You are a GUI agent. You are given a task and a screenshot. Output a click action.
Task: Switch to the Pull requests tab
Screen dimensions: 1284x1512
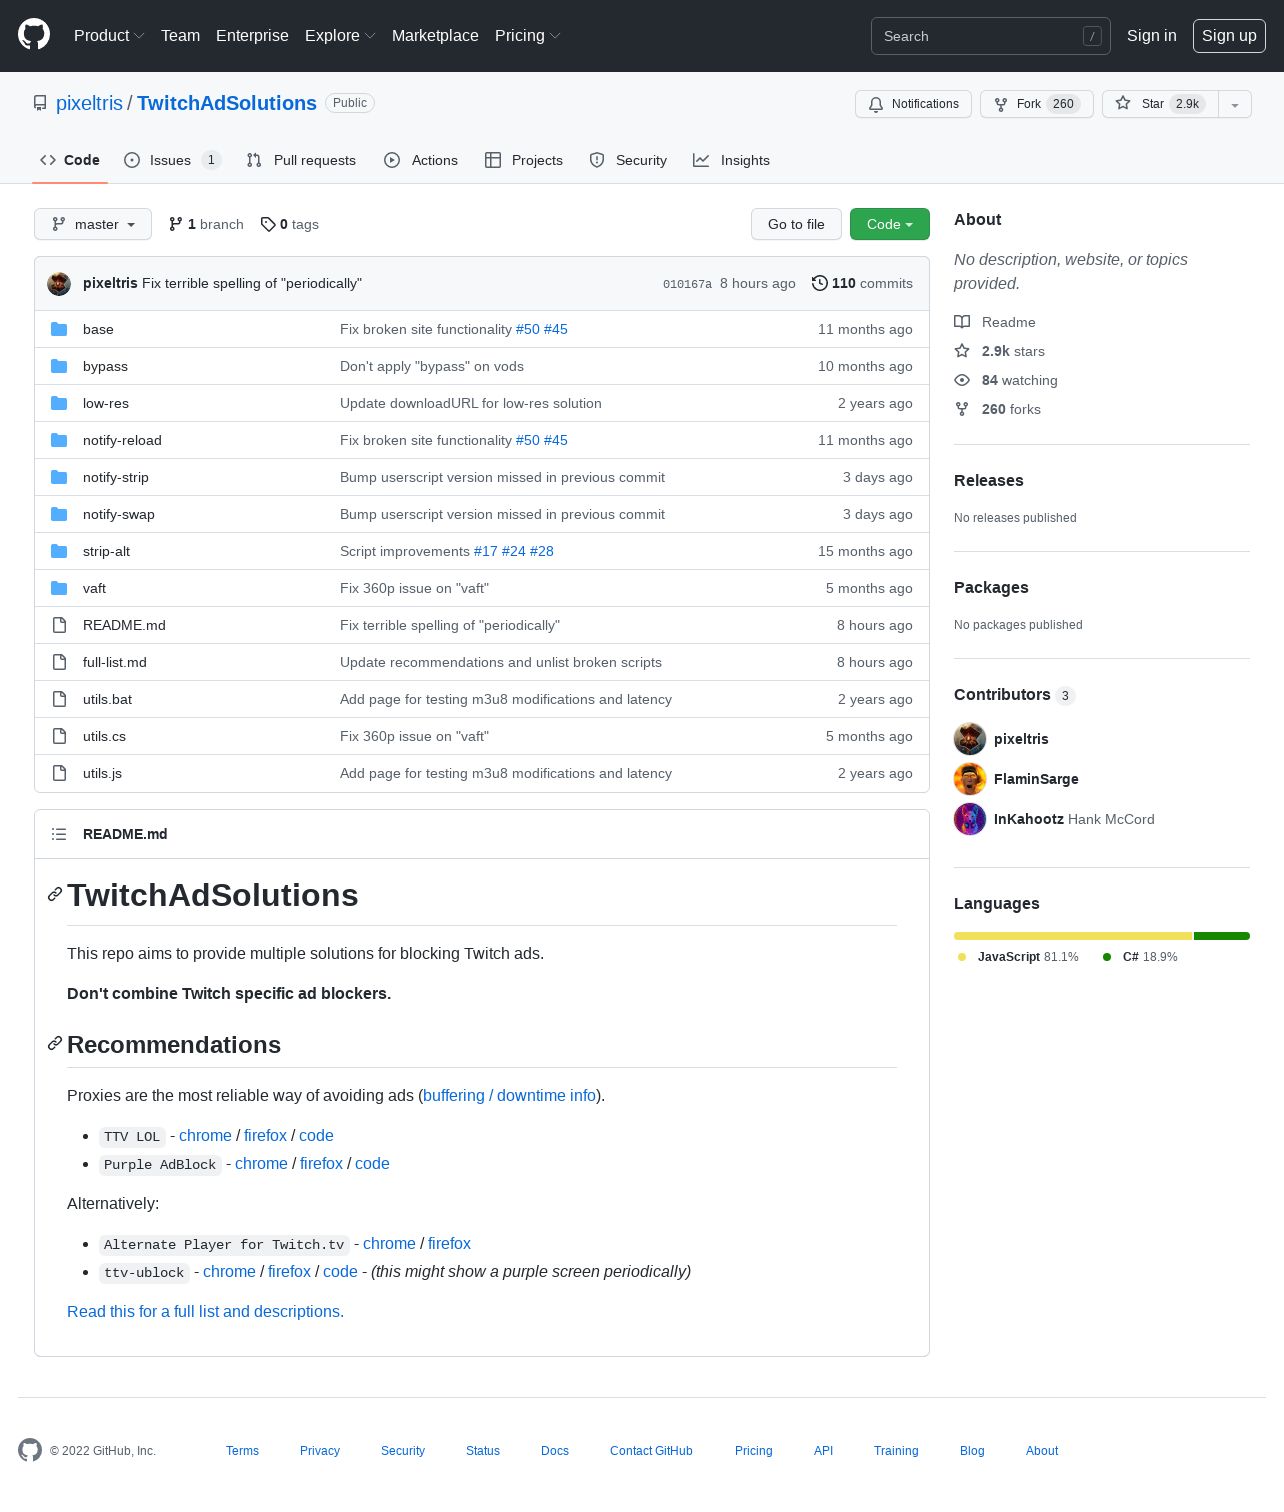(x=301, y=160)
